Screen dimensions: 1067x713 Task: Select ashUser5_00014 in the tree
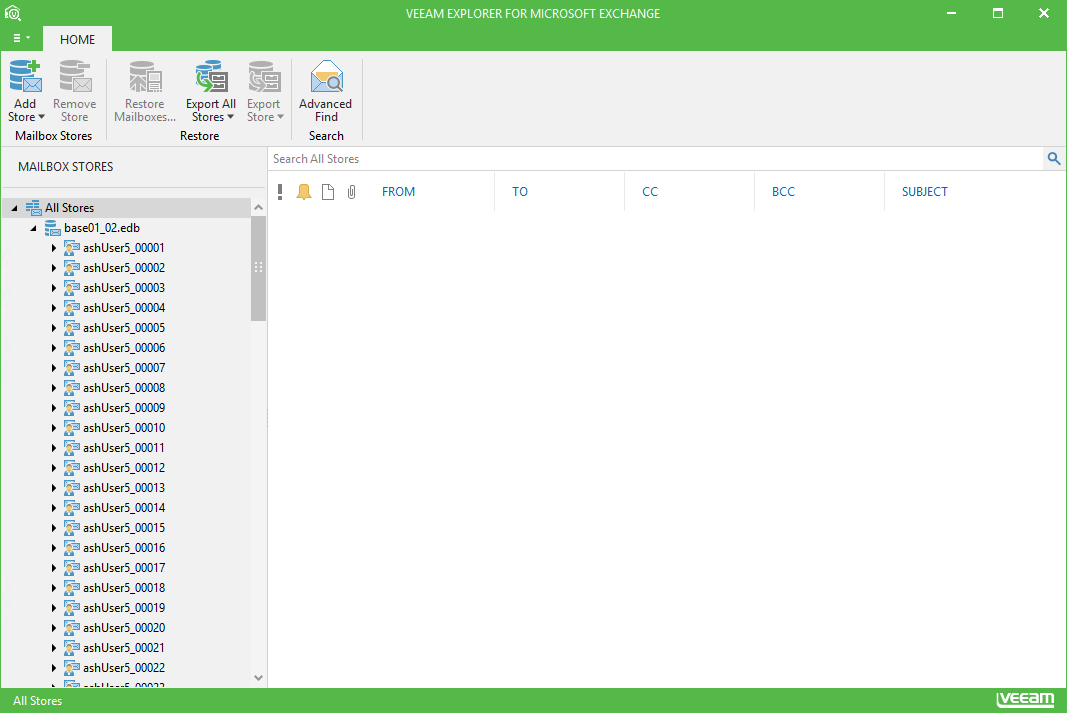[124, 508]
